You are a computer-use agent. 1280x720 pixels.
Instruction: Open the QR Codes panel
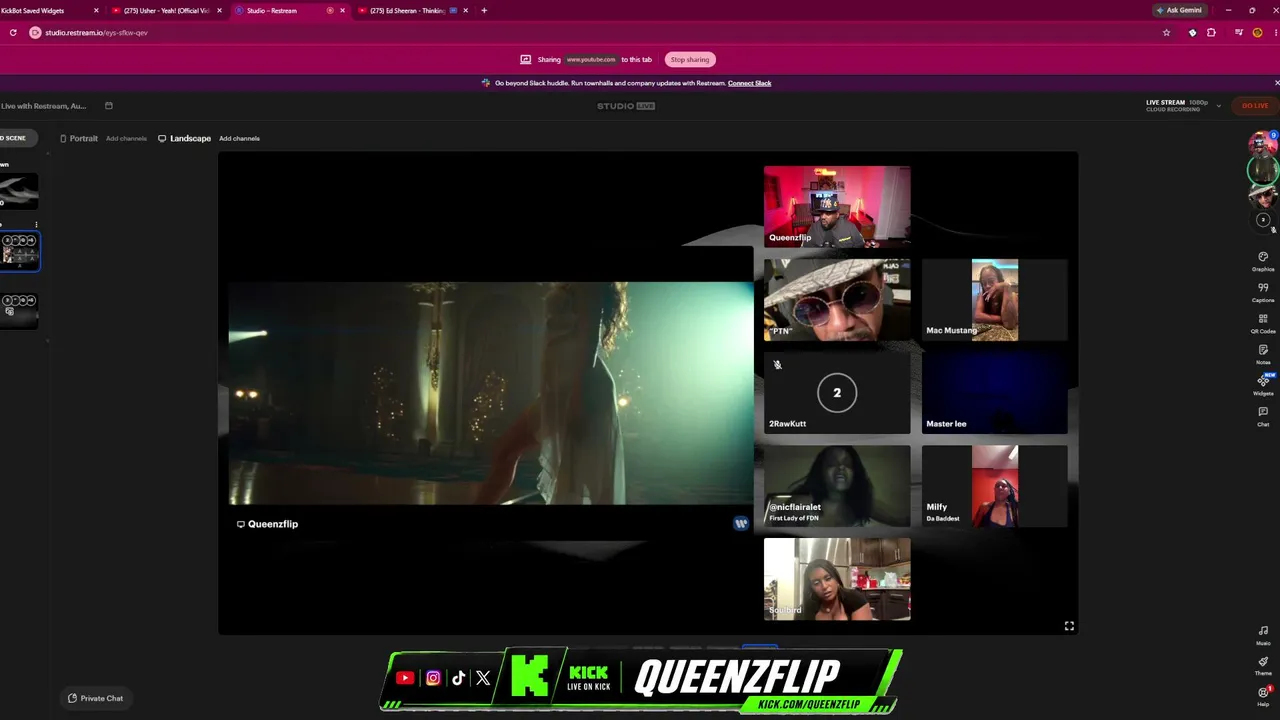click(1263, 323)
